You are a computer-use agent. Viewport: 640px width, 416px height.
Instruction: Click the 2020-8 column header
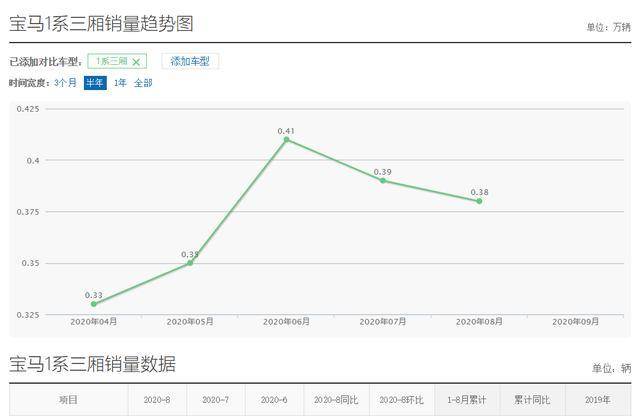click(157, 400)
